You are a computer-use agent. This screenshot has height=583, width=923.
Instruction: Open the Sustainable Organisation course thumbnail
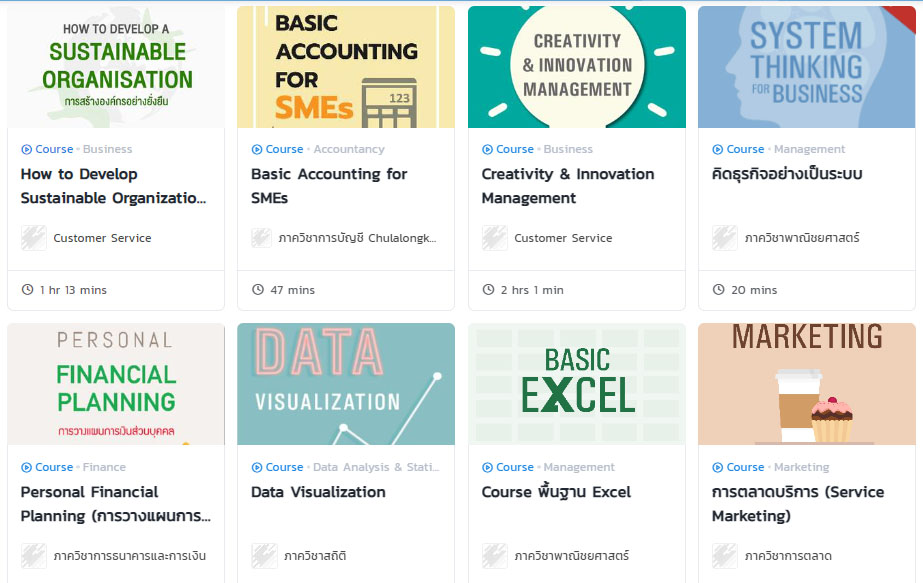point(116,67)
